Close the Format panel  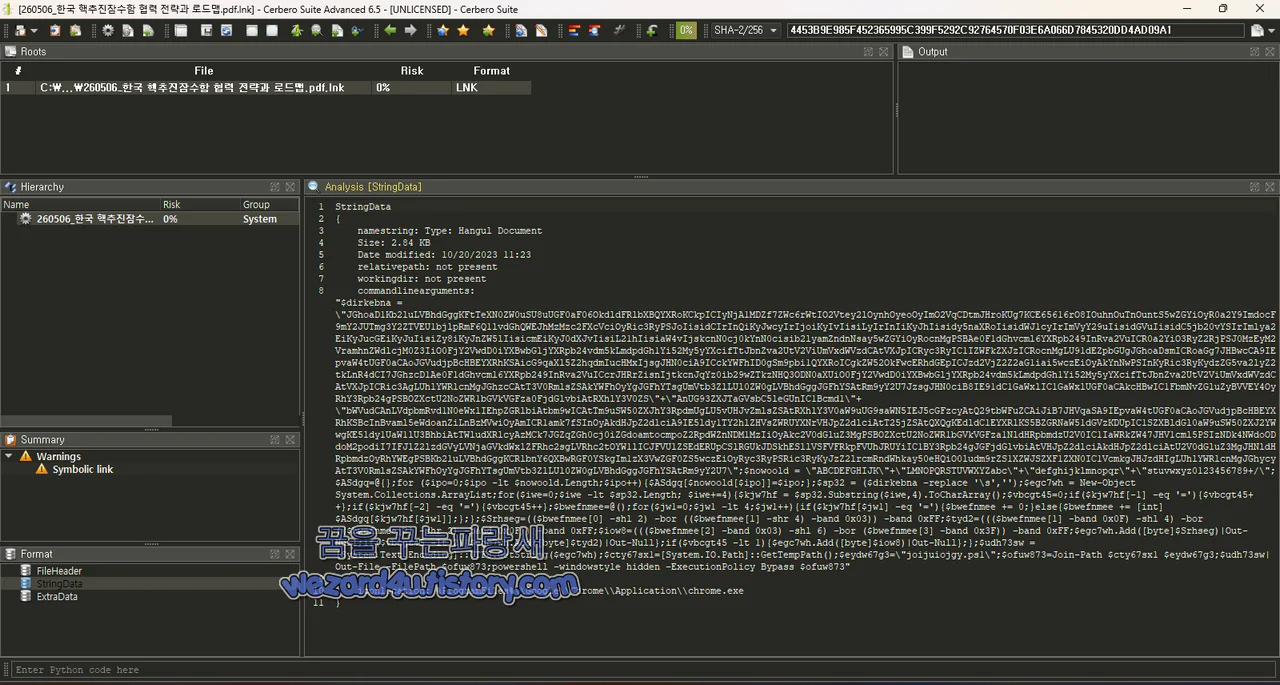pos(290,553)
